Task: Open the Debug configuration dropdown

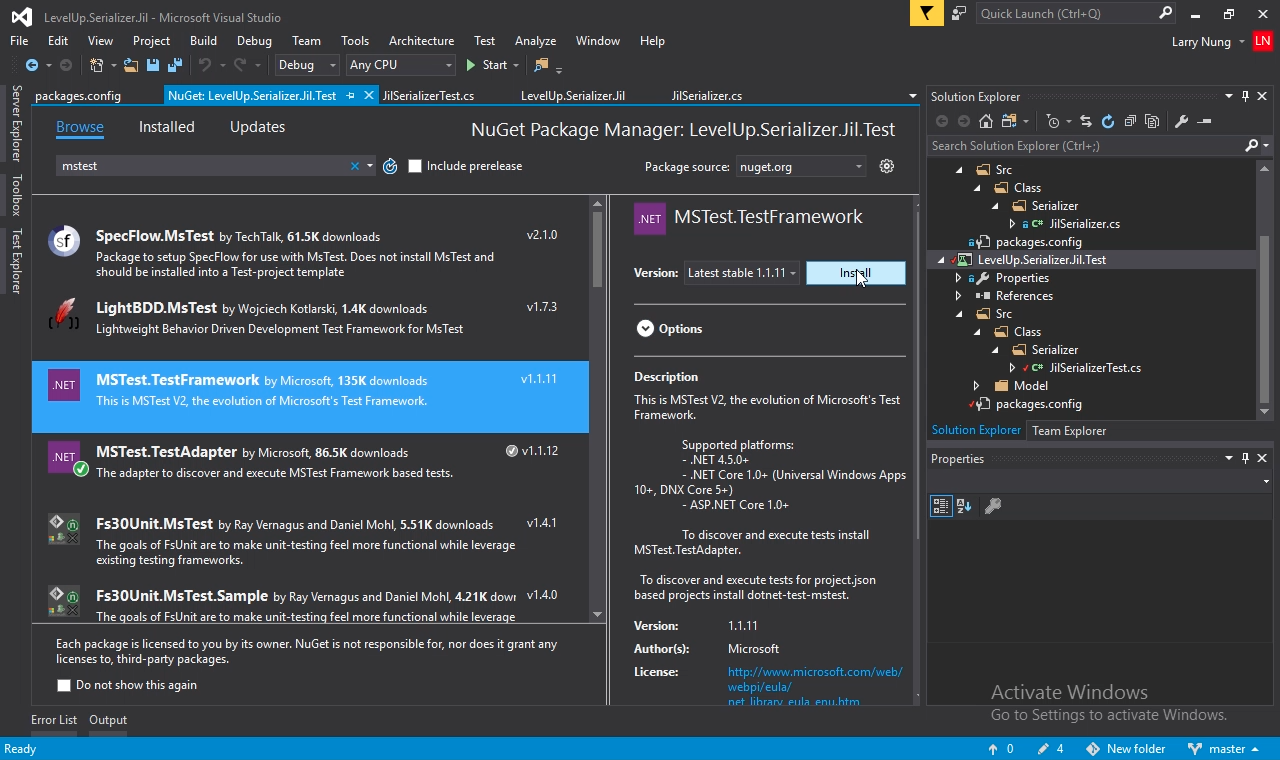Action: click(x=307, y=65)
